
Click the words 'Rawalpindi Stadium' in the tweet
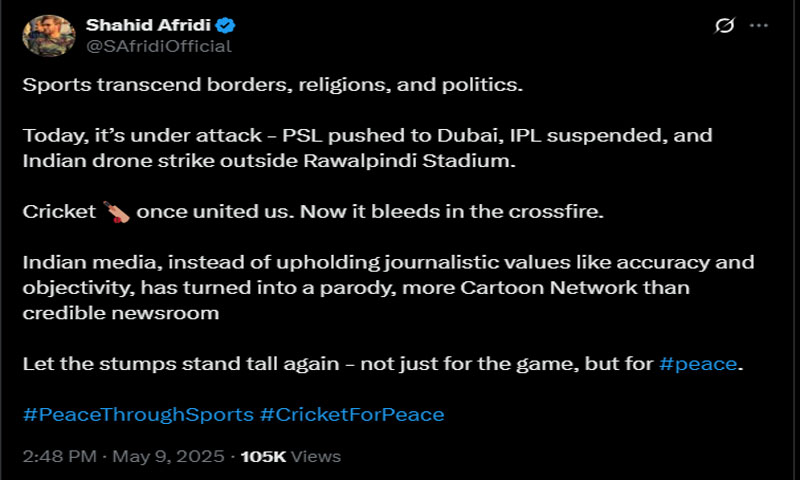[x=409, y=161]
